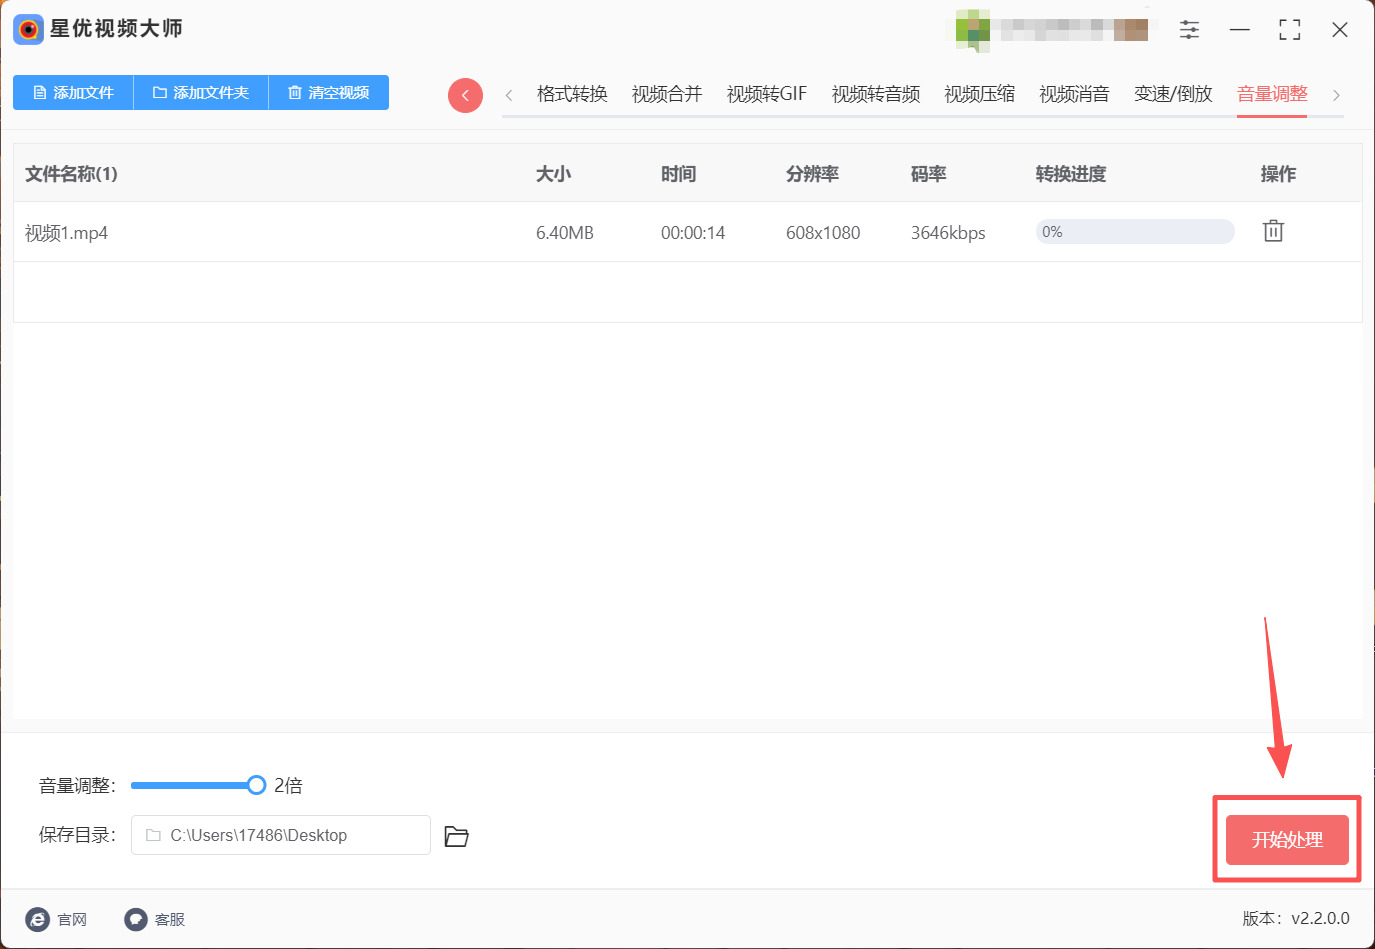Click 清空视频 button

coord(329,92)
